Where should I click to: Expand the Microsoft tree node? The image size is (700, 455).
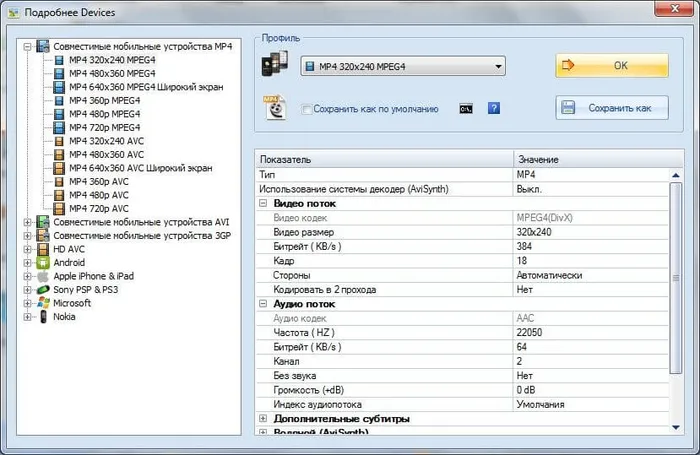pos(27,303)
